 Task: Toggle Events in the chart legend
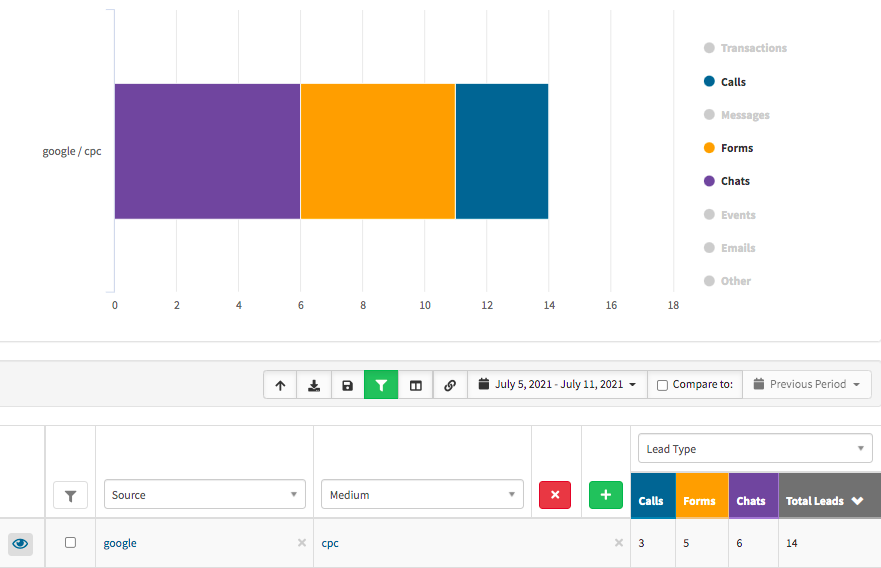coord(730,215)
